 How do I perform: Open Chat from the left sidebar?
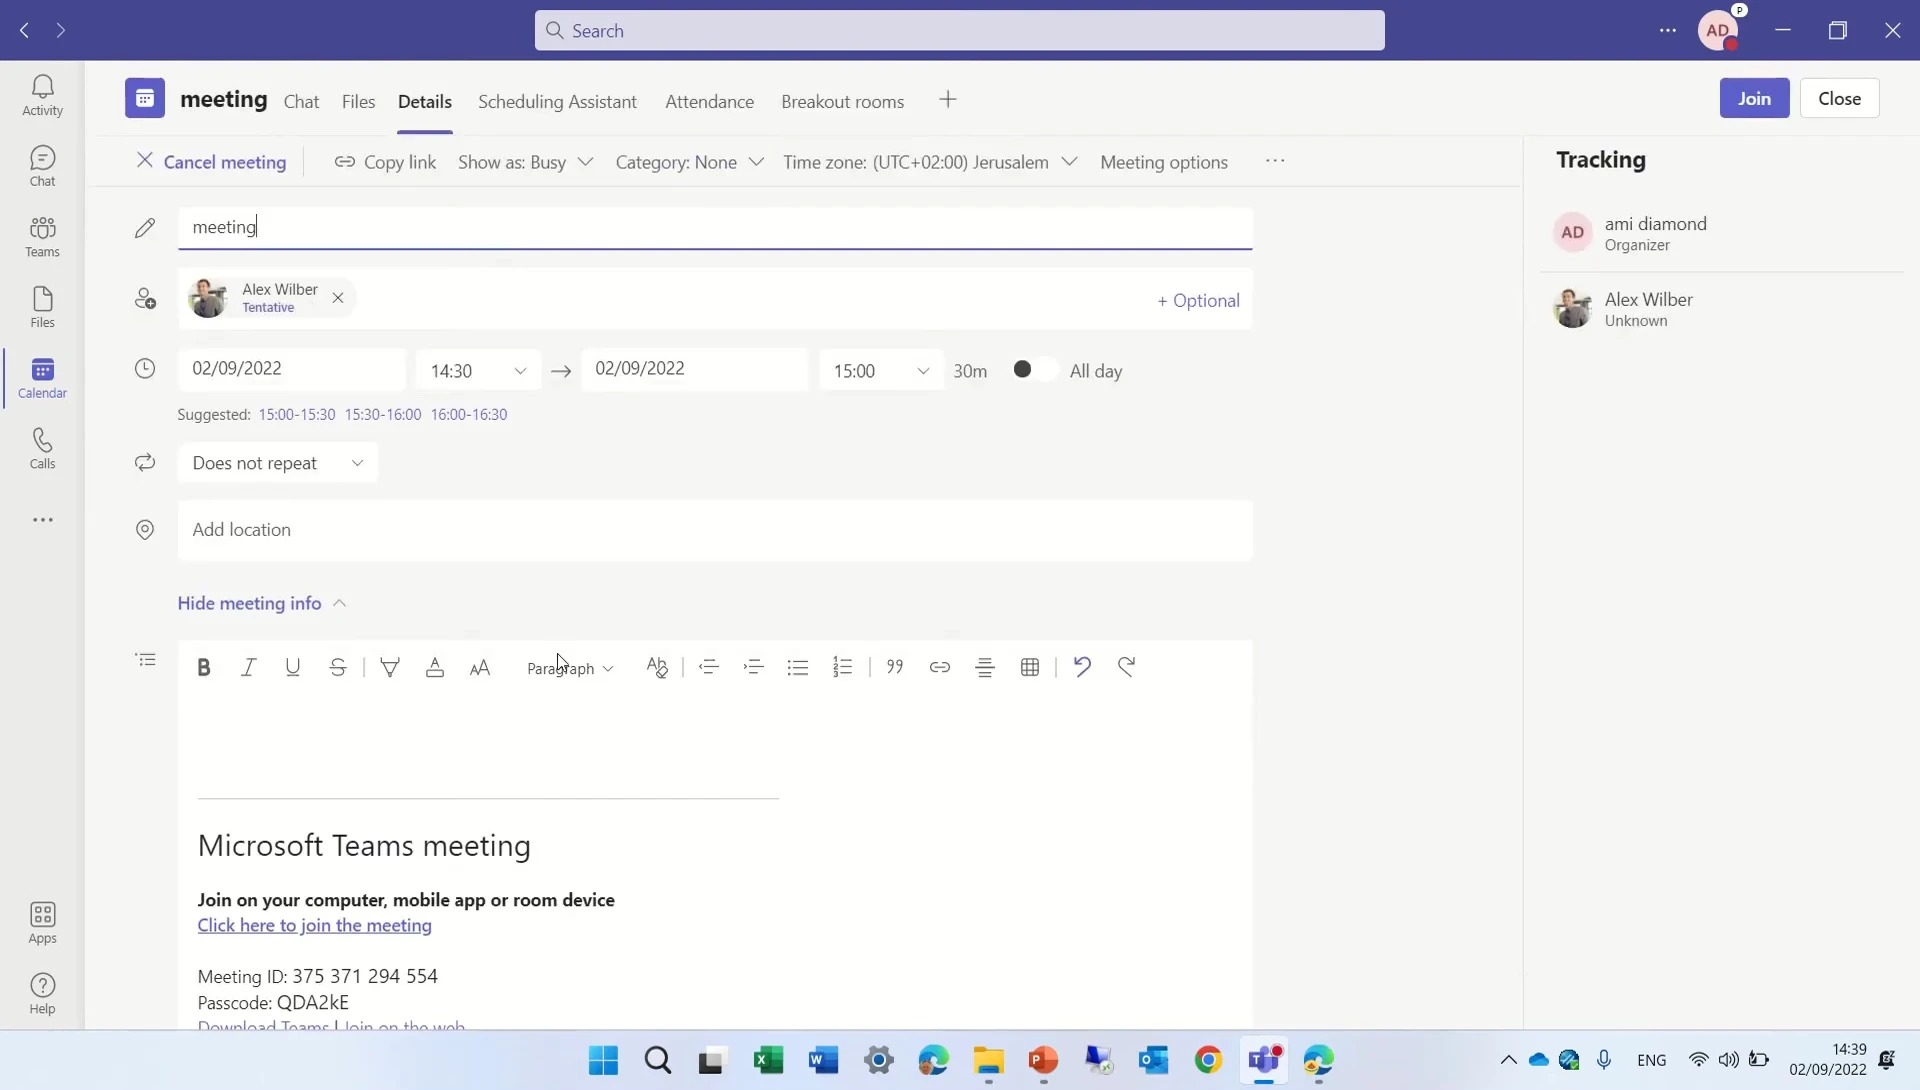42,167
